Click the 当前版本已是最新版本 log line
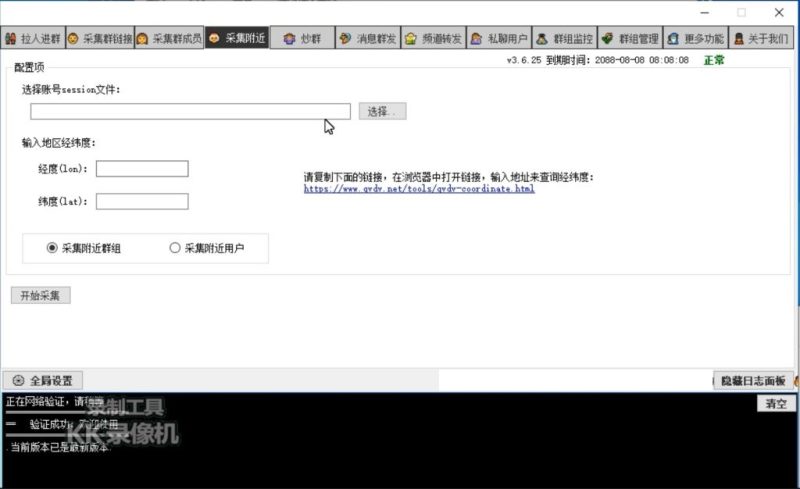800x489 pixels. (59, 448)
